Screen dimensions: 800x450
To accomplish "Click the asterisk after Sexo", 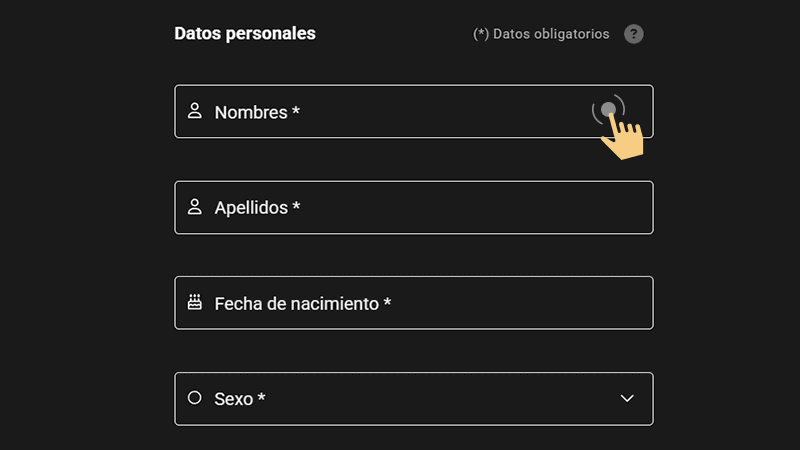I will pyautogui.click(x=261, y=397).
